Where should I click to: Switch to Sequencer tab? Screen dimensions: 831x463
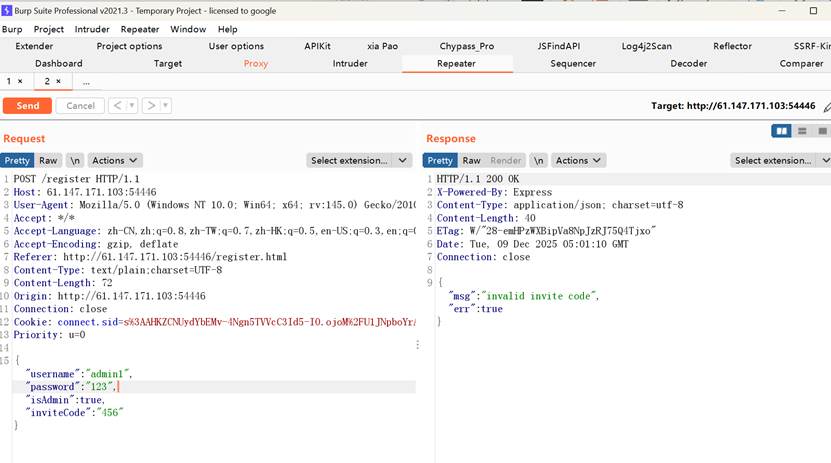coord(573,63)
